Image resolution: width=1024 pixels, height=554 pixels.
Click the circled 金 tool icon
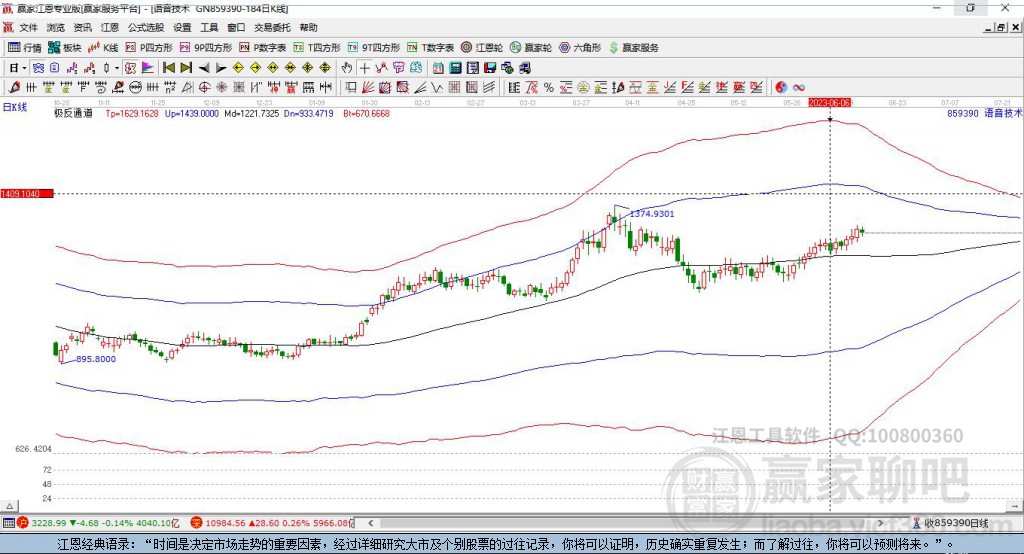point(583,88)
